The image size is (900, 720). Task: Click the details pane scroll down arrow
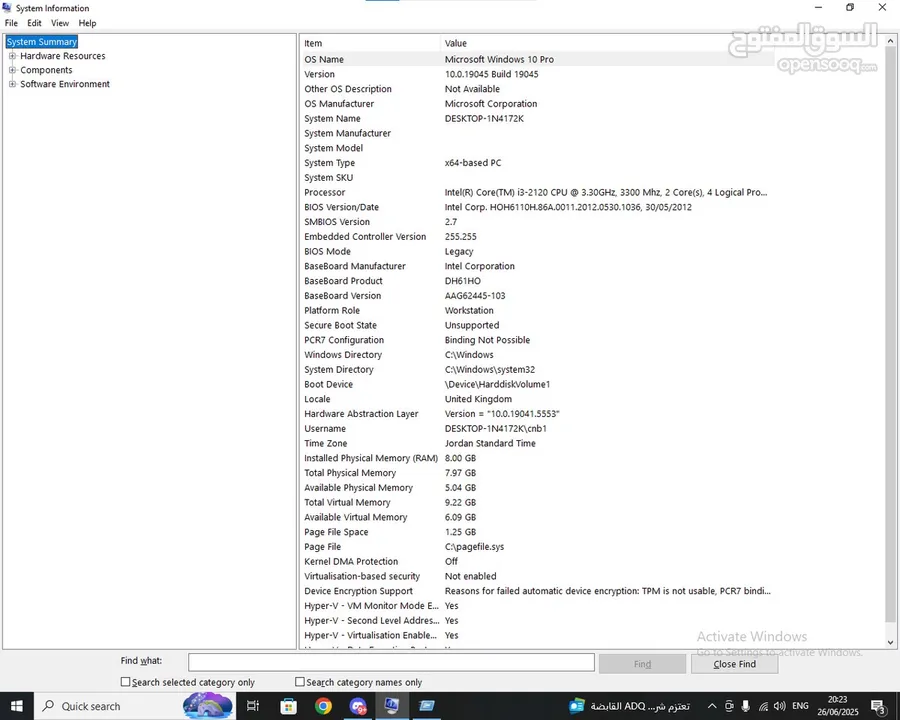(x=890, y=642)
